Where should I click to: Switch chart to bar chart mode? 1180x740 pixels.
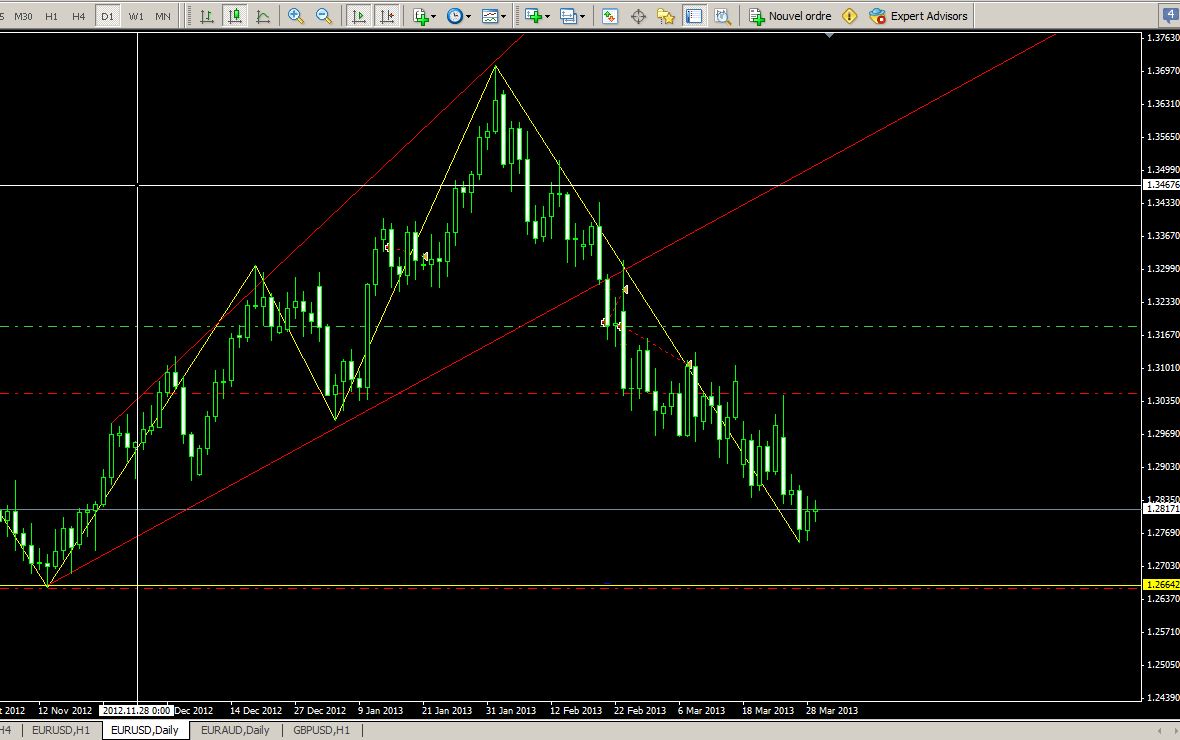206,16
